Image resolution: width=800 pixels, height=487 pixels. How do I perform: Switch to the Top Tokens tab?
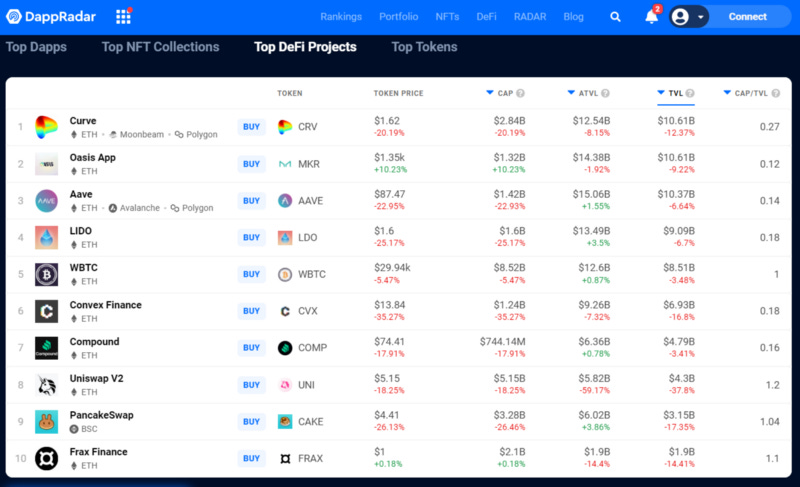point(424,47)
